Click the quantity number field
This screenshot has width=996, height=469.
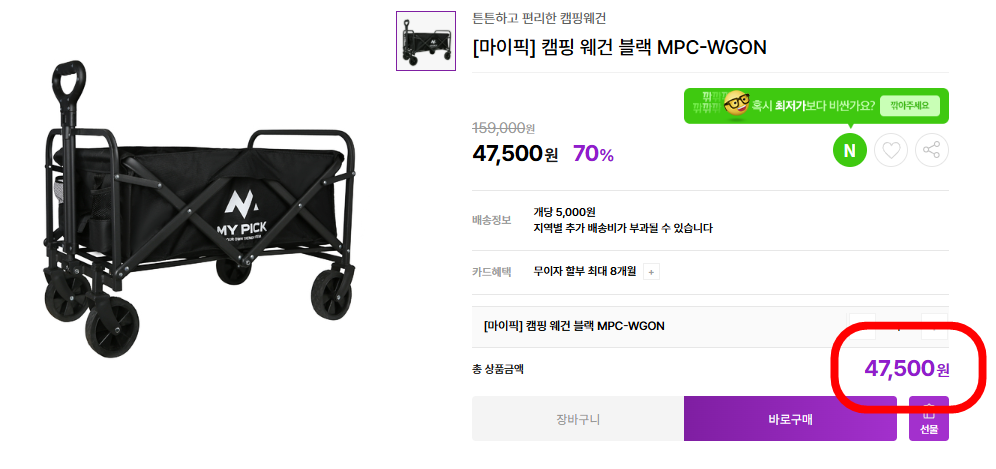[898, 325]
